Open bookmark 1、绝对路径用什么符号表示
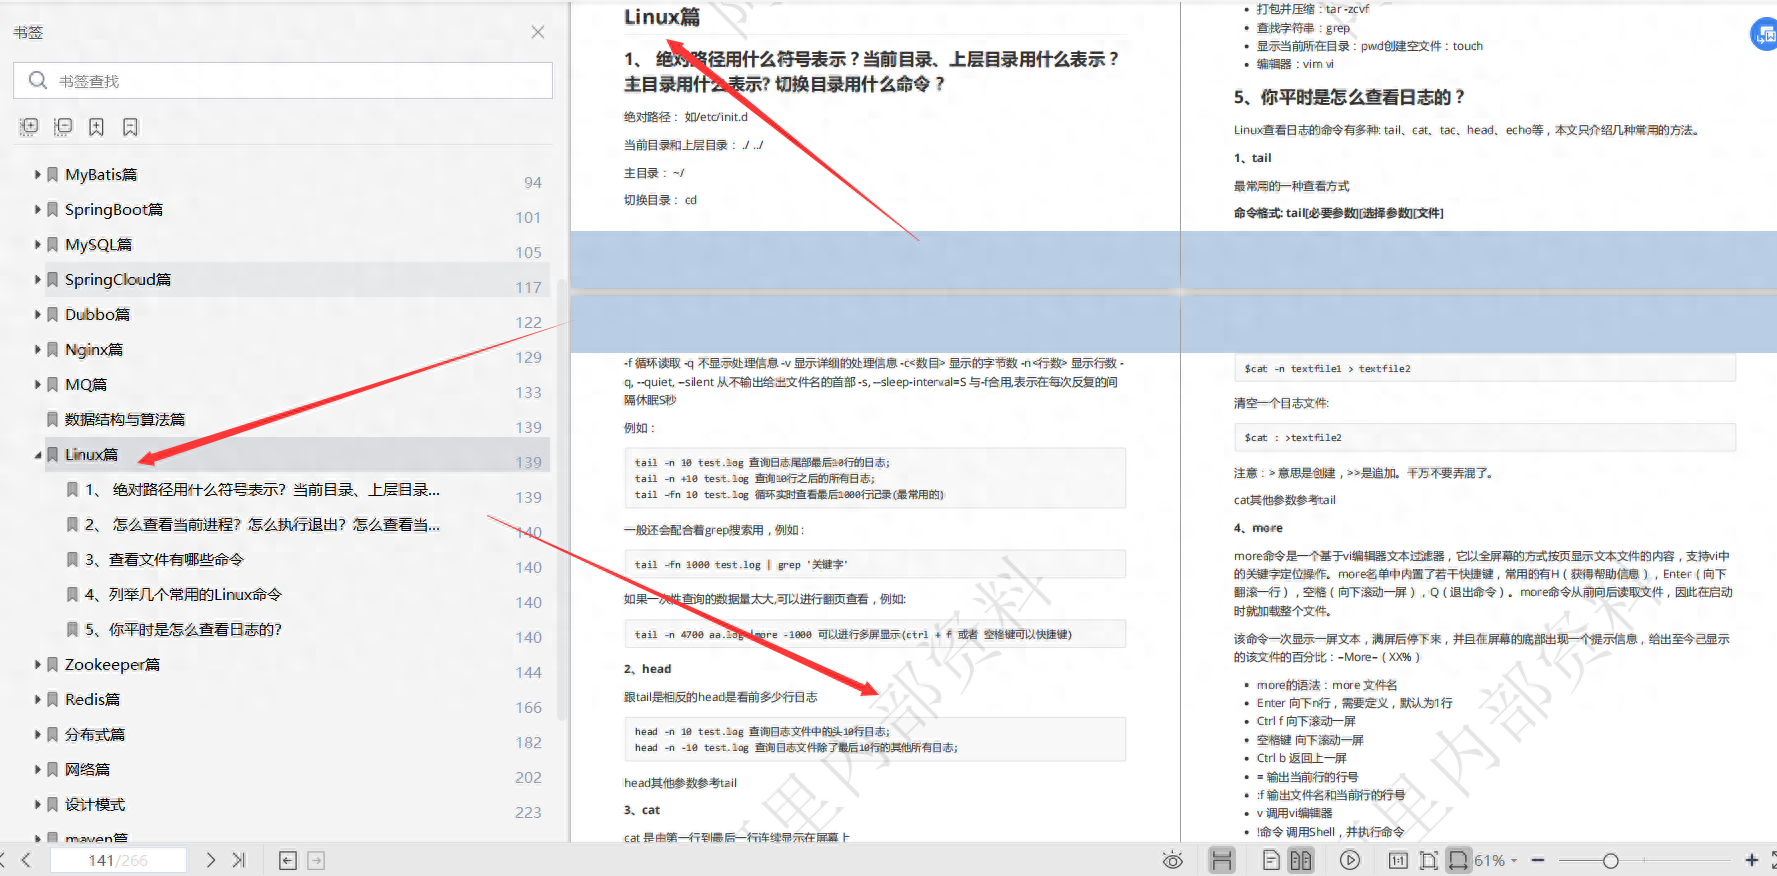Screen dimensions: 1777x876 pos(262,489)
